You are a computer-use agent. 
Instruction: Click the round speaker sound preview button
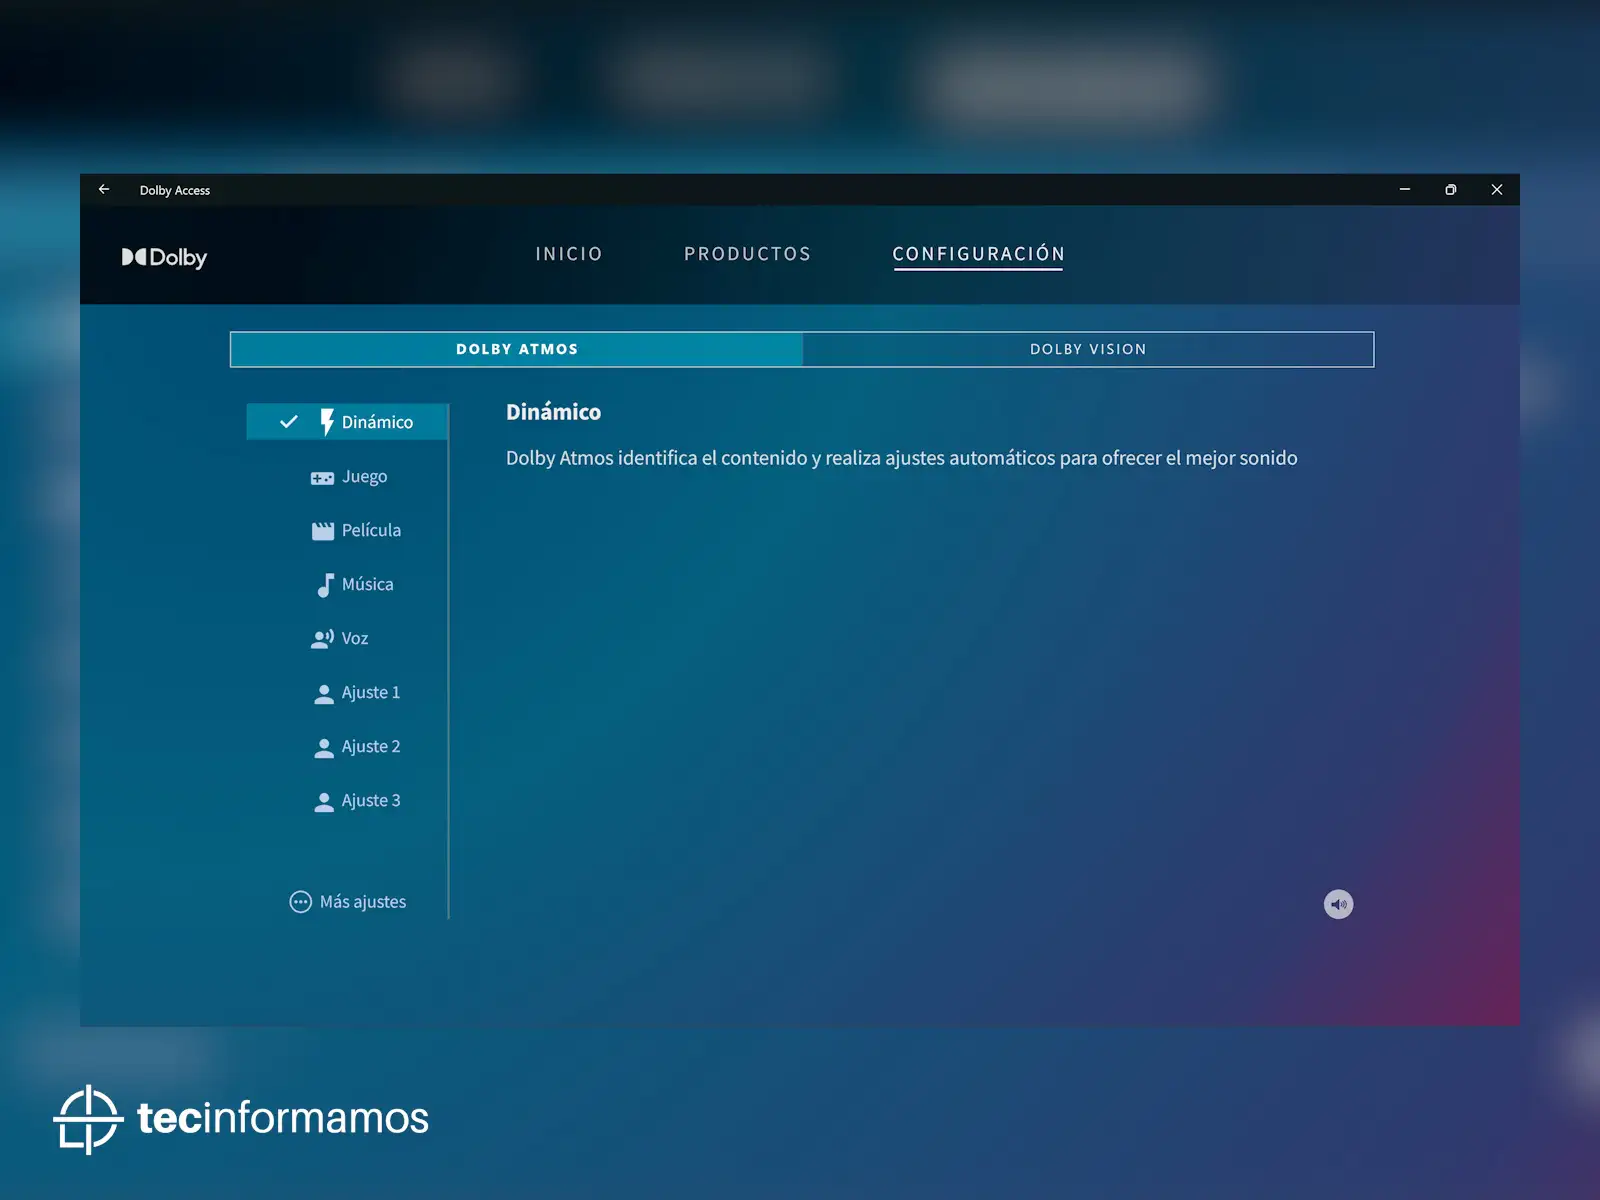[1338, 904]
